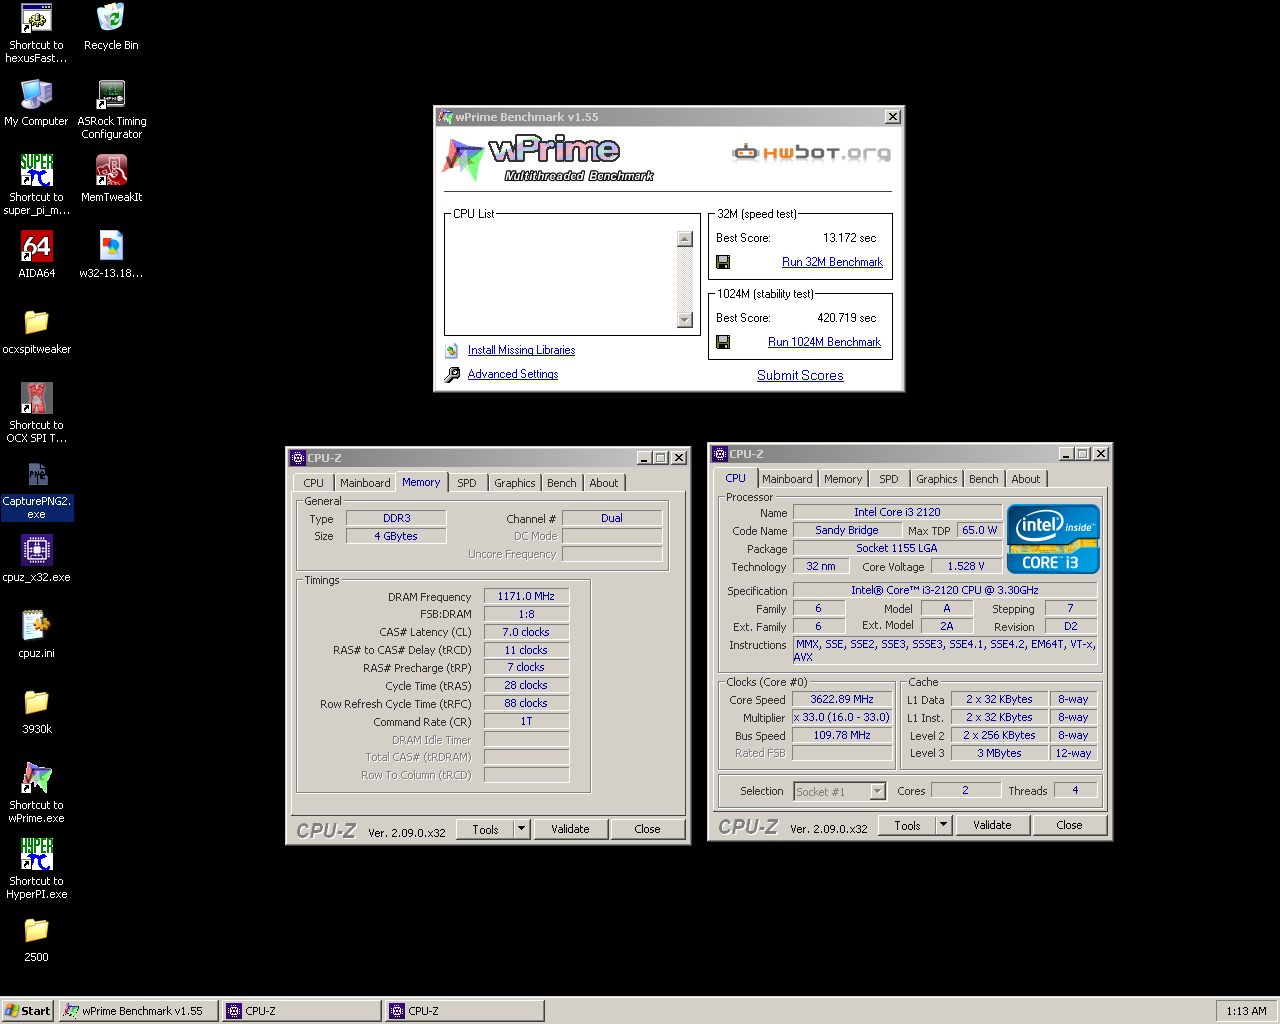Click the CPU List scrollbar up arrow
The image size is (1280, 1024).
(x=685, y=239)
